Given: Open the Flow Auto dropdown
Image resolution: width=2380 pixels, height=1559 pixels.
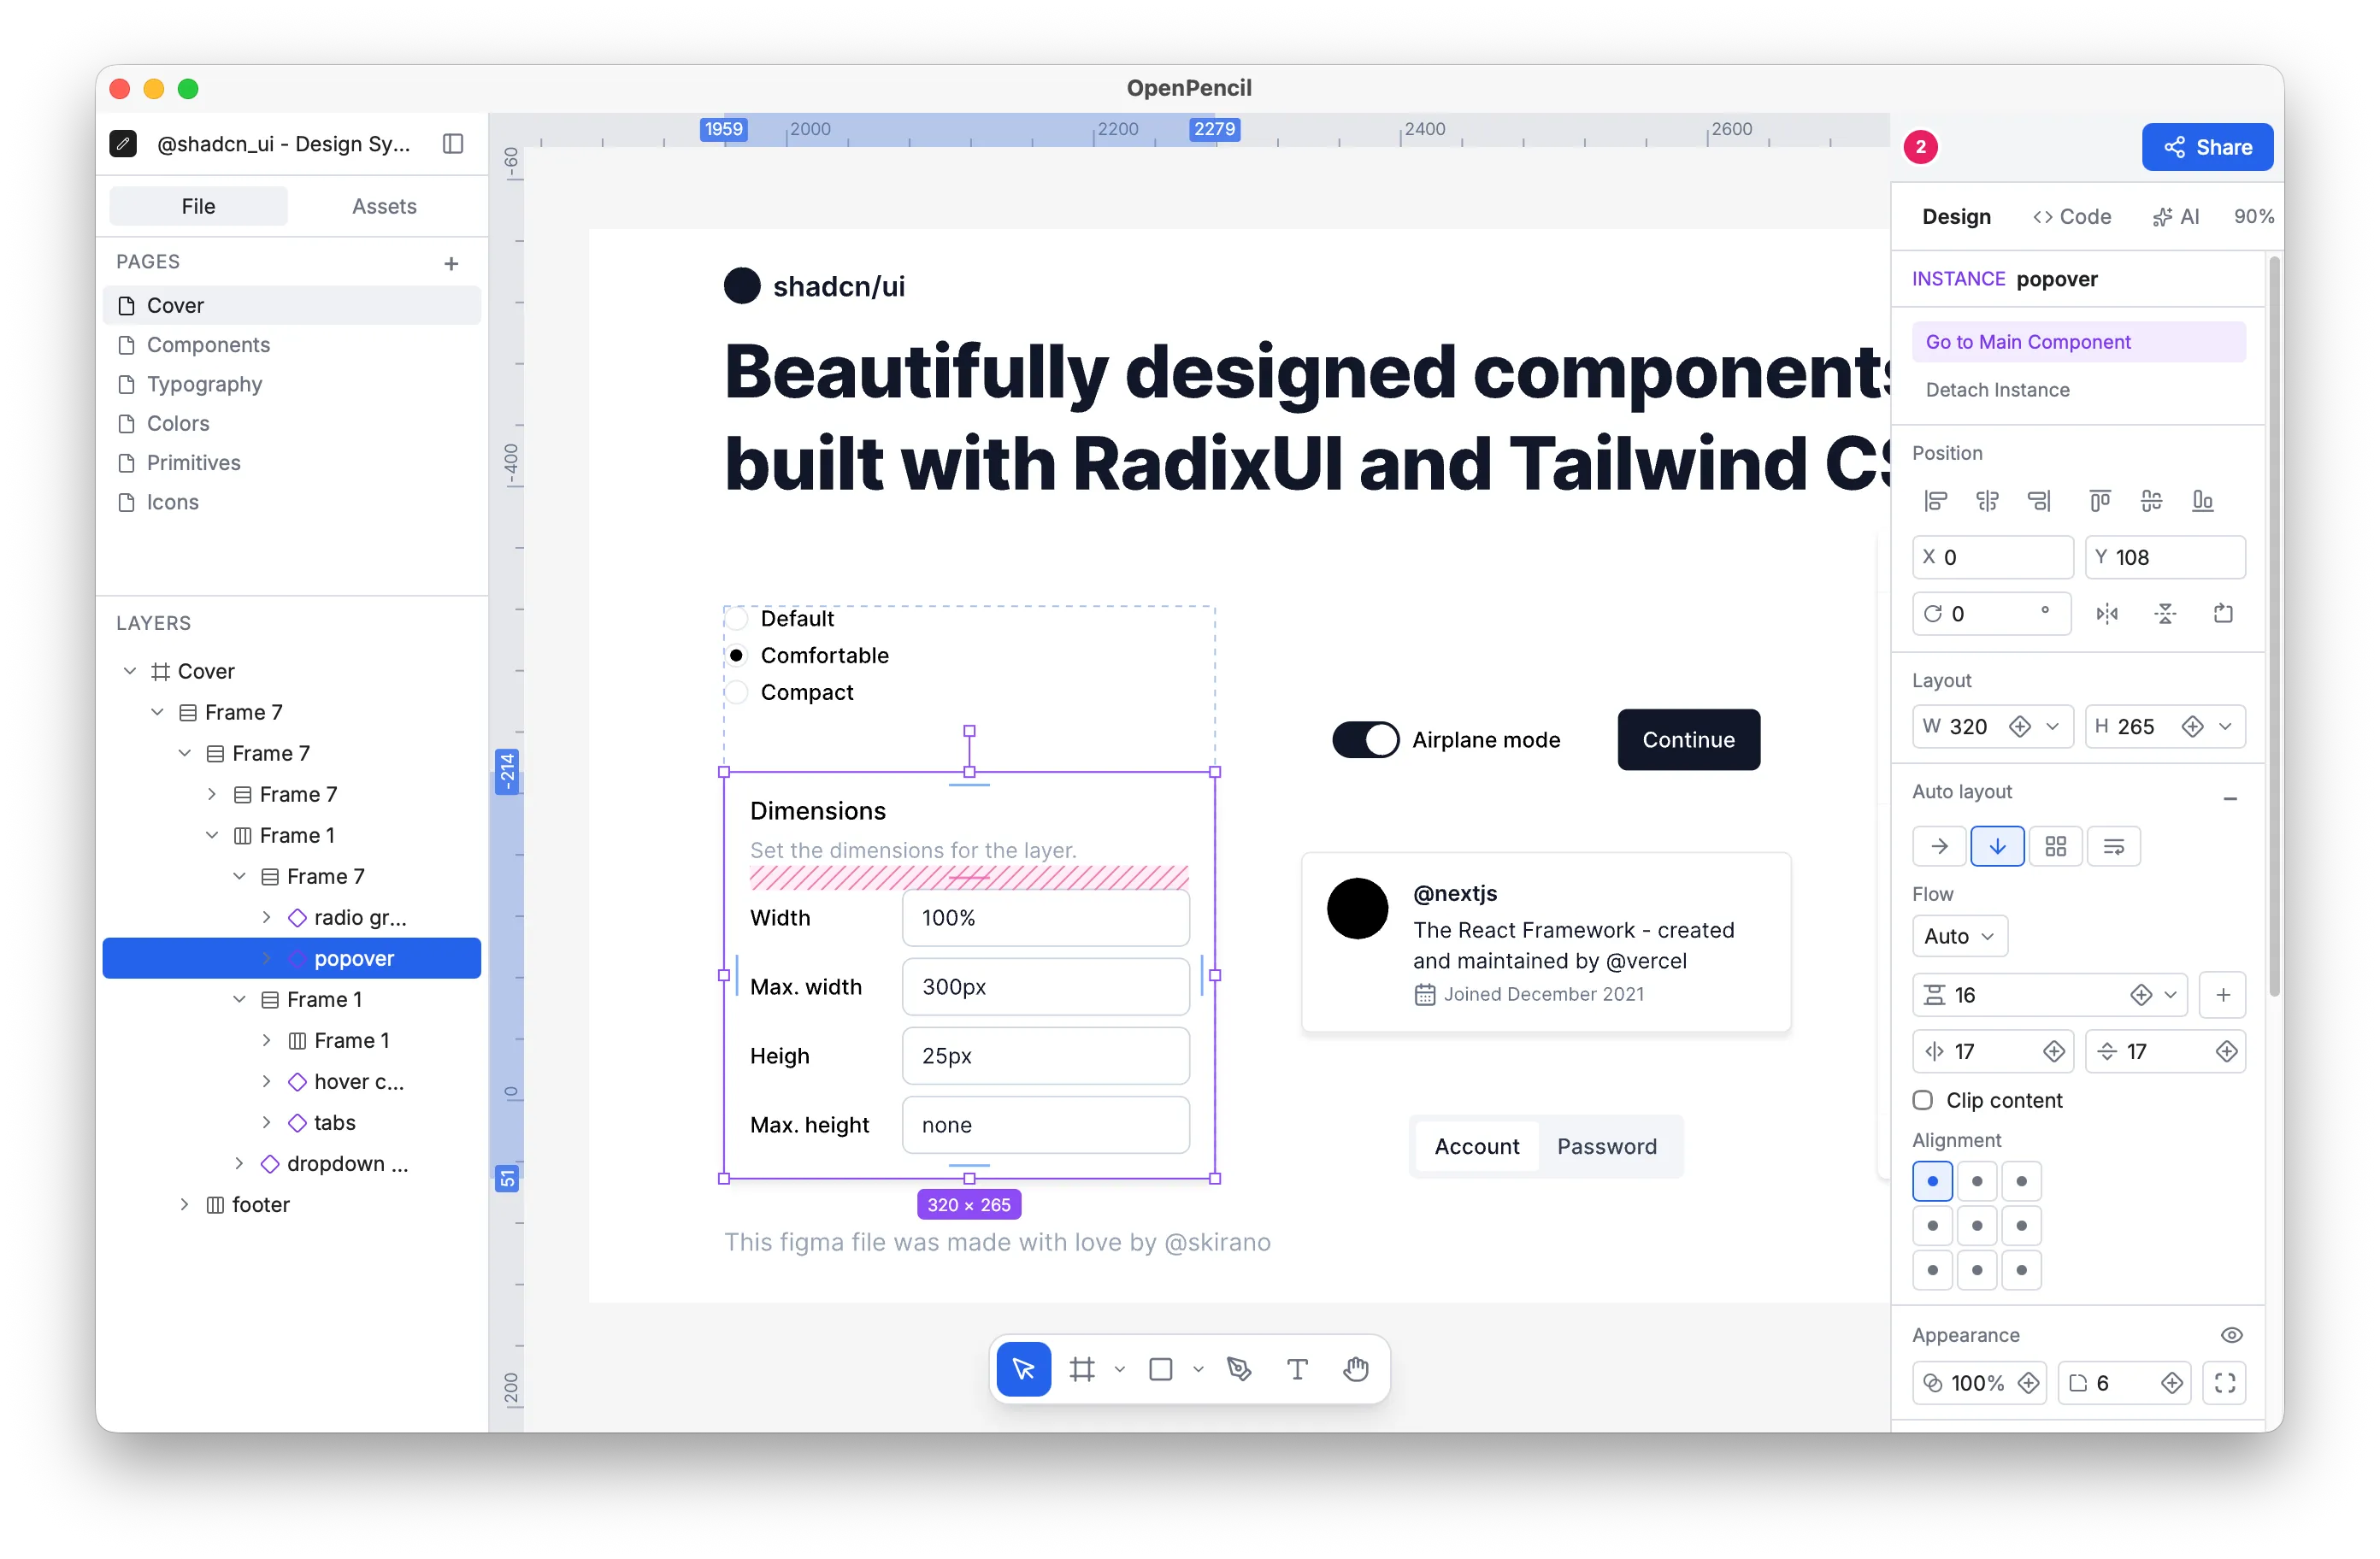Looking at the screenshot, I should click(x=1959, y=936).
